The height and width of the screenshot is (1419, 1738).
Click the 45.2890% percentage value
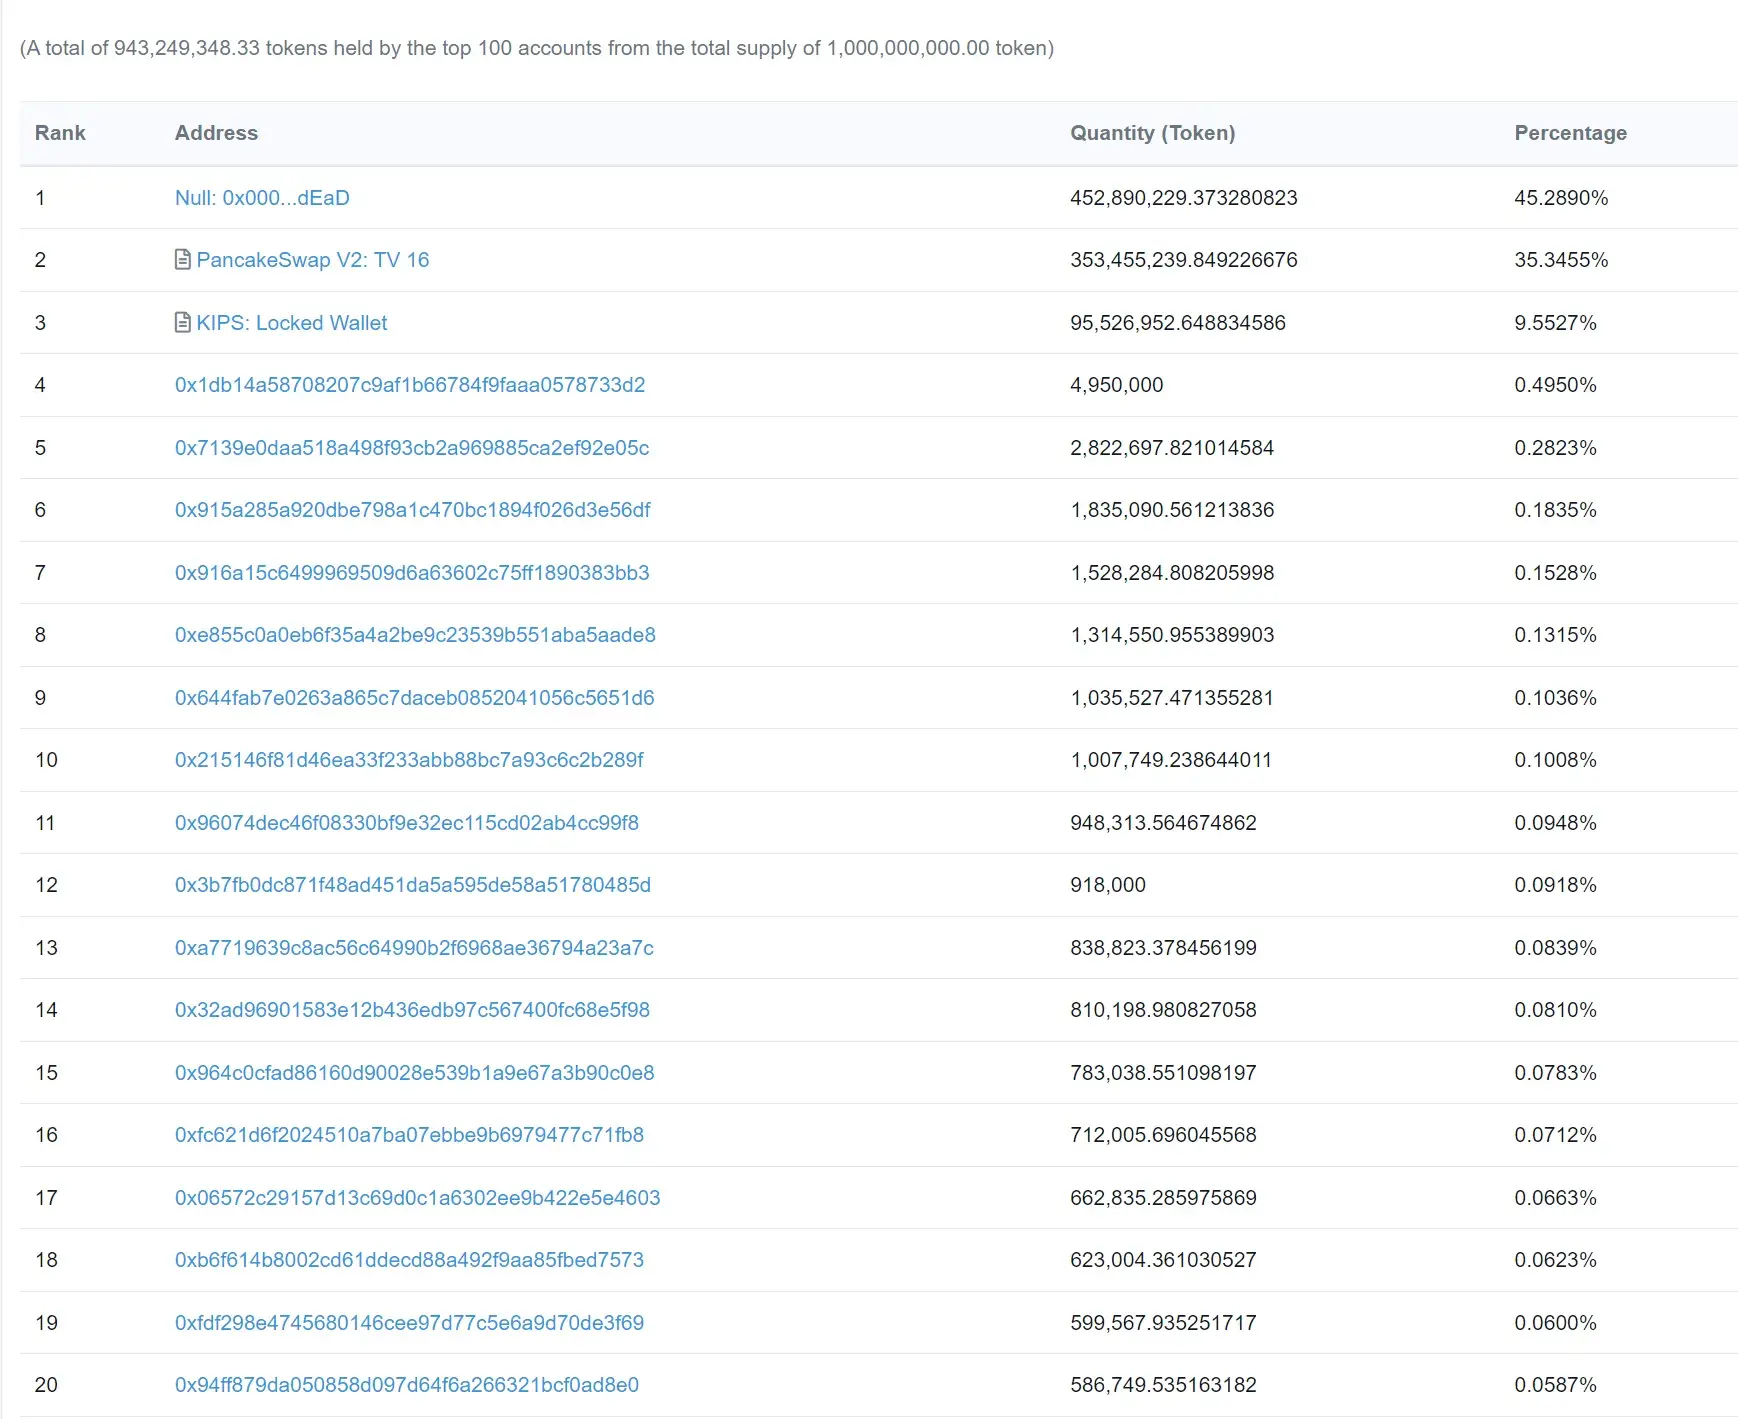[x=1561, y=198]
